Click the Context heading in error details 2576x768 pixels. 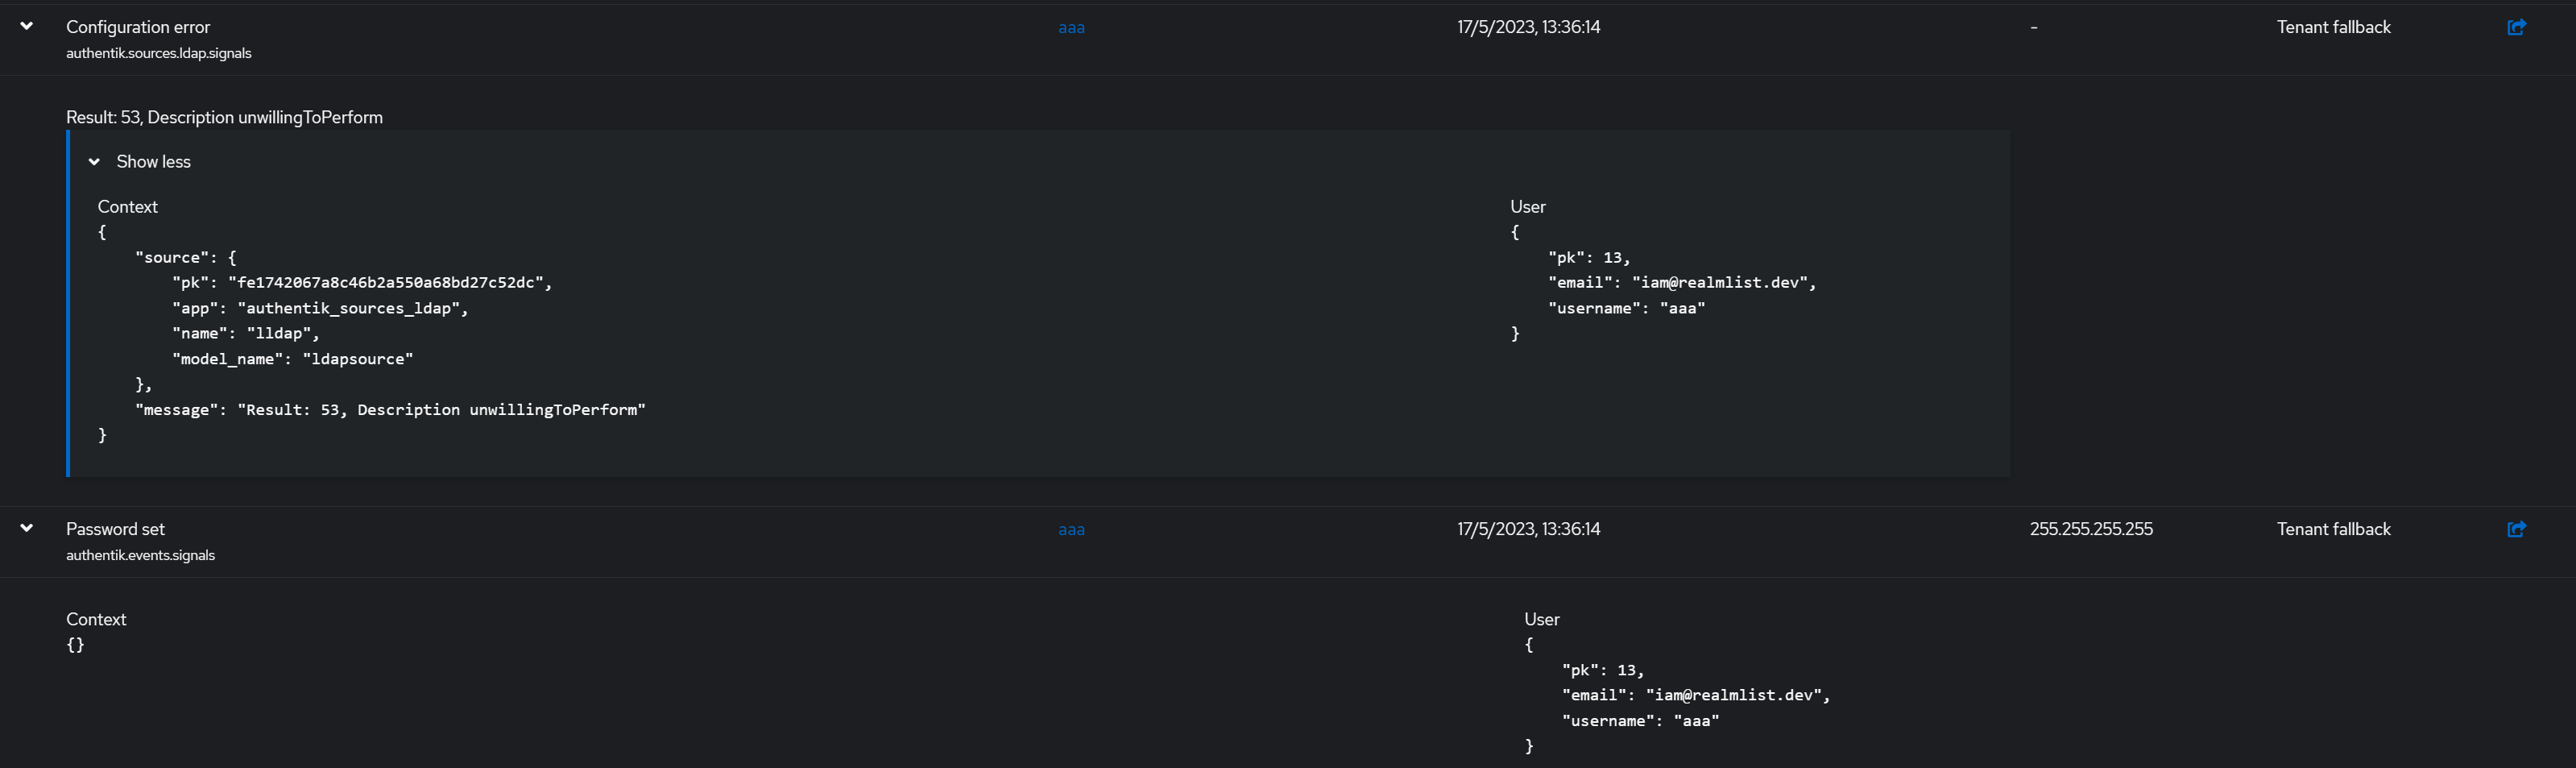[x=127, y=207]
